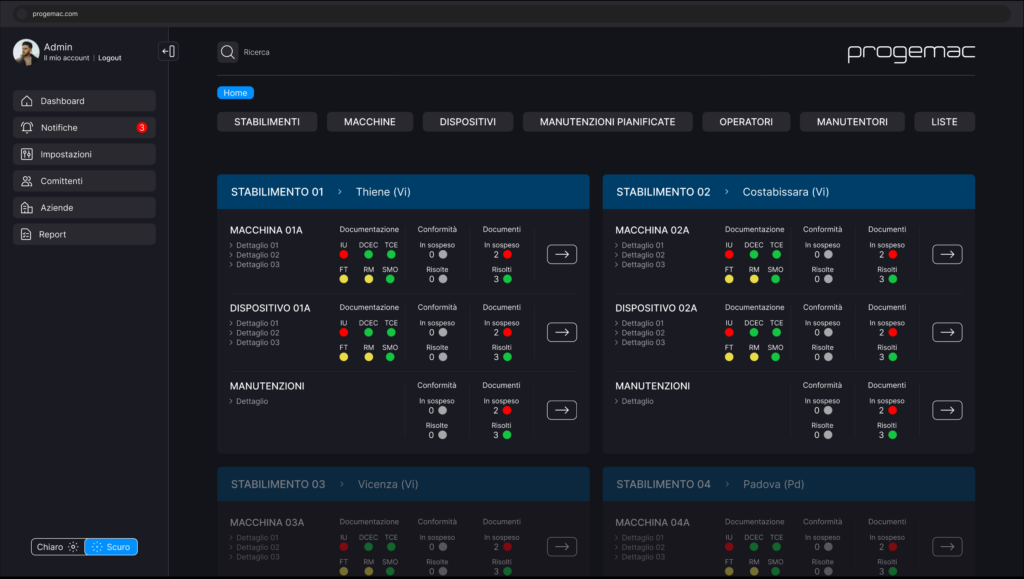Switch theme to Scuro dark mode

pos(111,547)
